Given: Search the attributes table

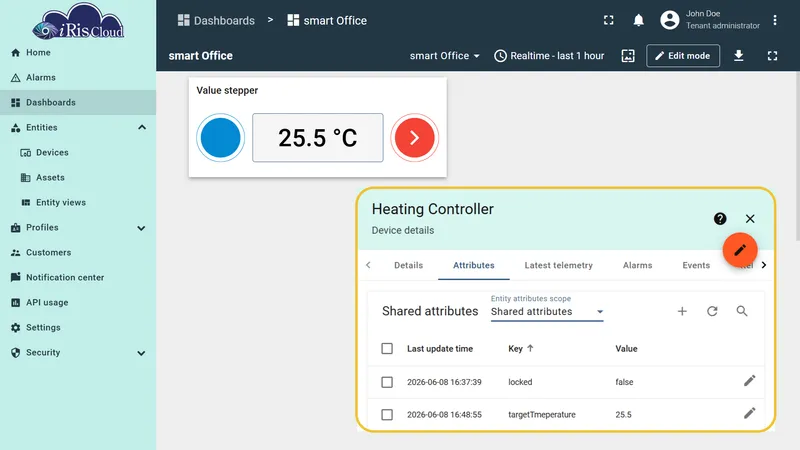Looking at the screenshot, I should click(742, 311).
